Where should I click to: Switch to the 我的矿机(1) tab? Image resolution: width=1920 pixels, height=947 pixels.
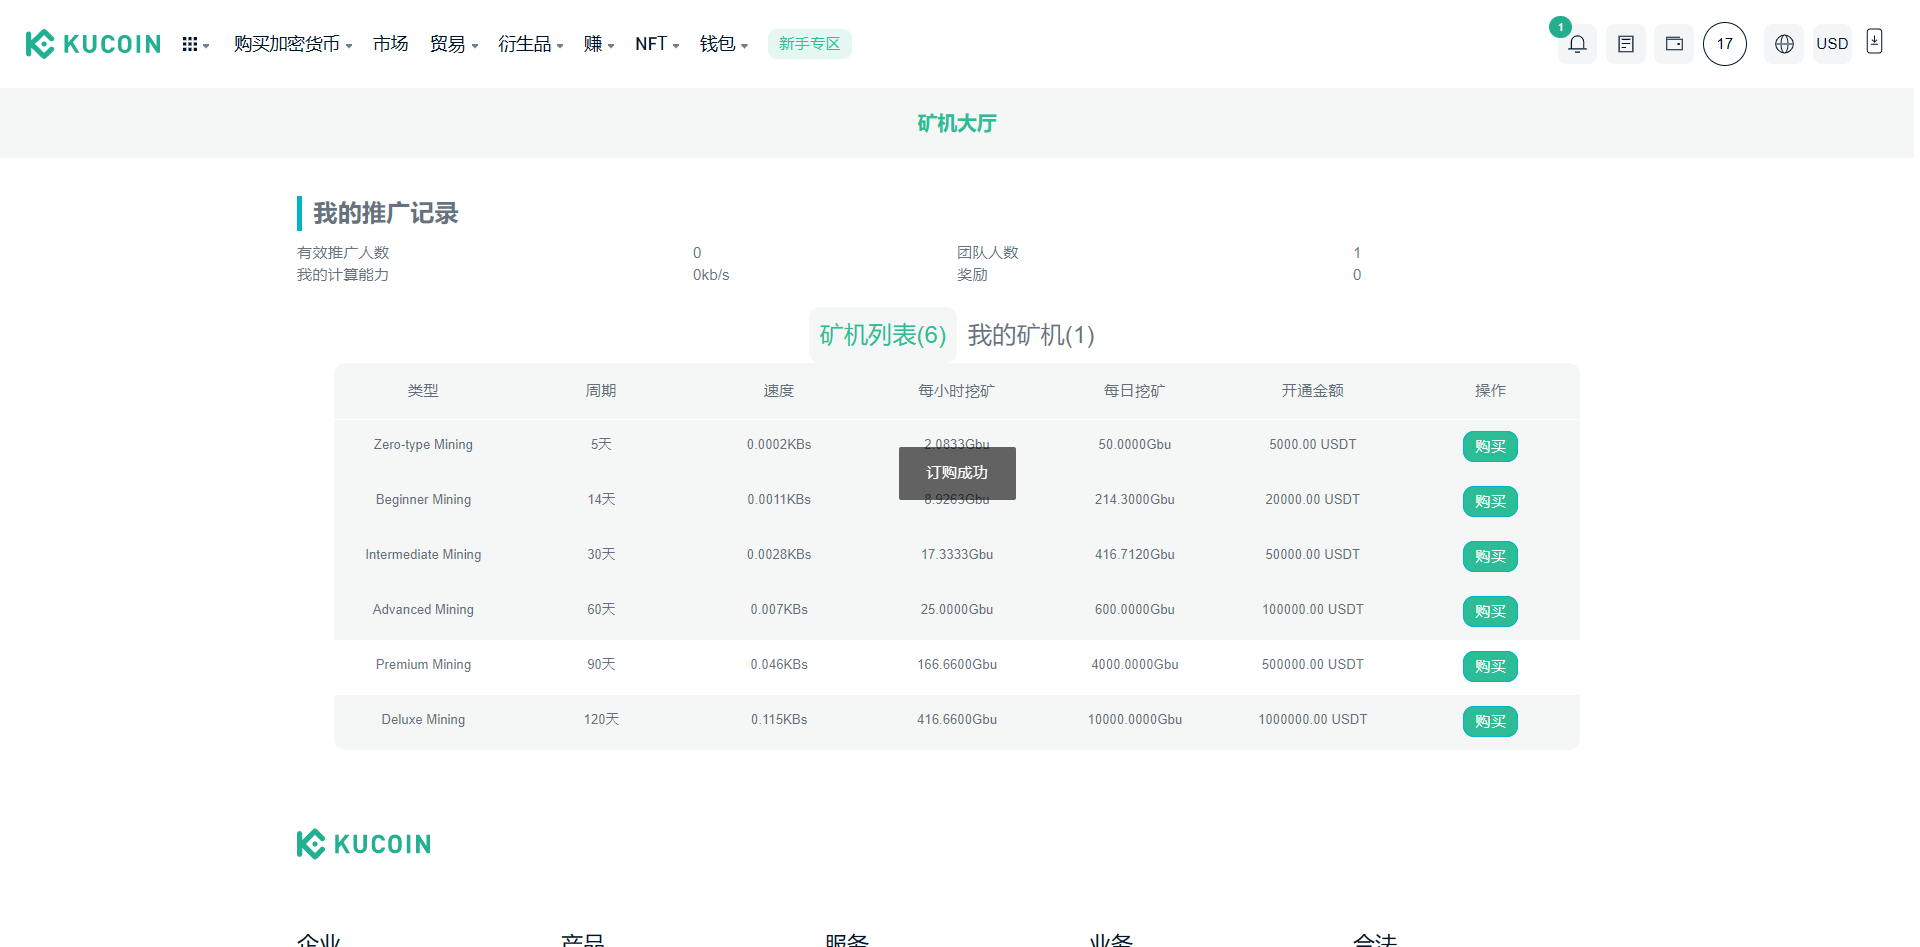(x=1031, y=335)
